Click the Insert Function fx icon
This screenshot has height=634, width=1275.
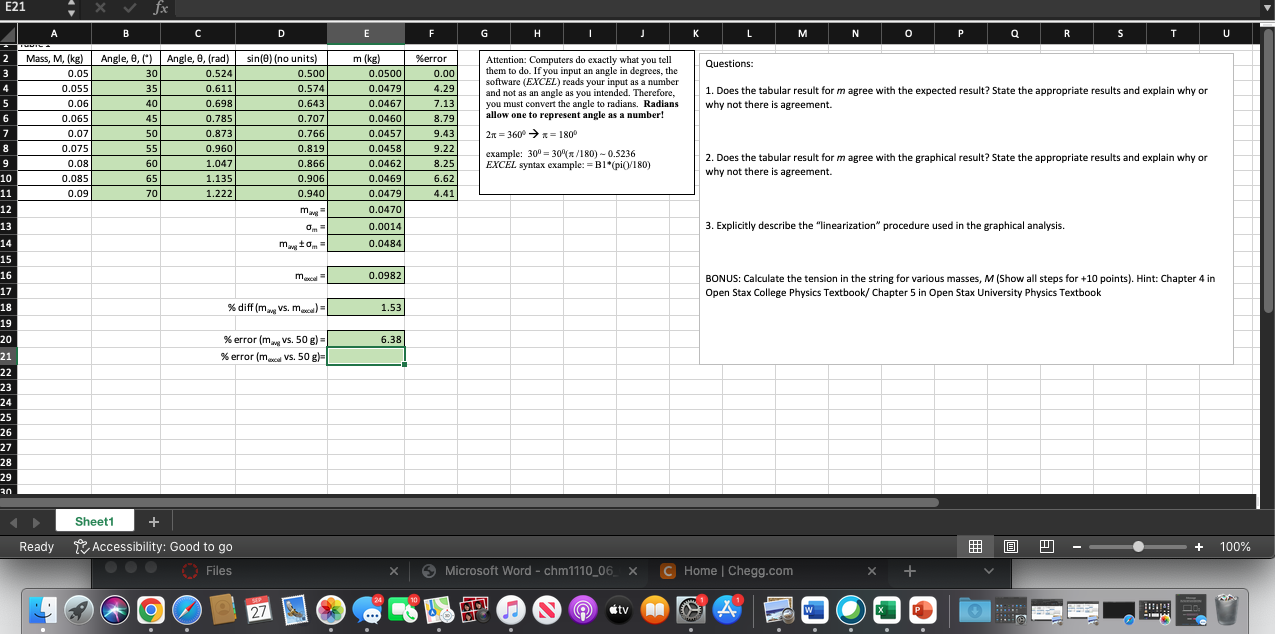click(159, 8)
